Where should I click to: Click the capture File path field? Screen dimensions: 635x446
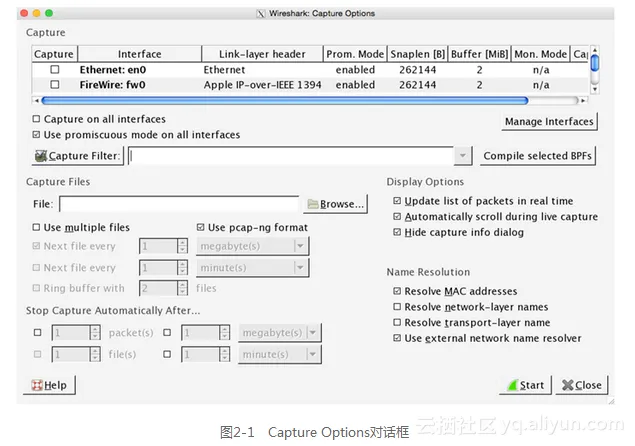pos(179,204)
